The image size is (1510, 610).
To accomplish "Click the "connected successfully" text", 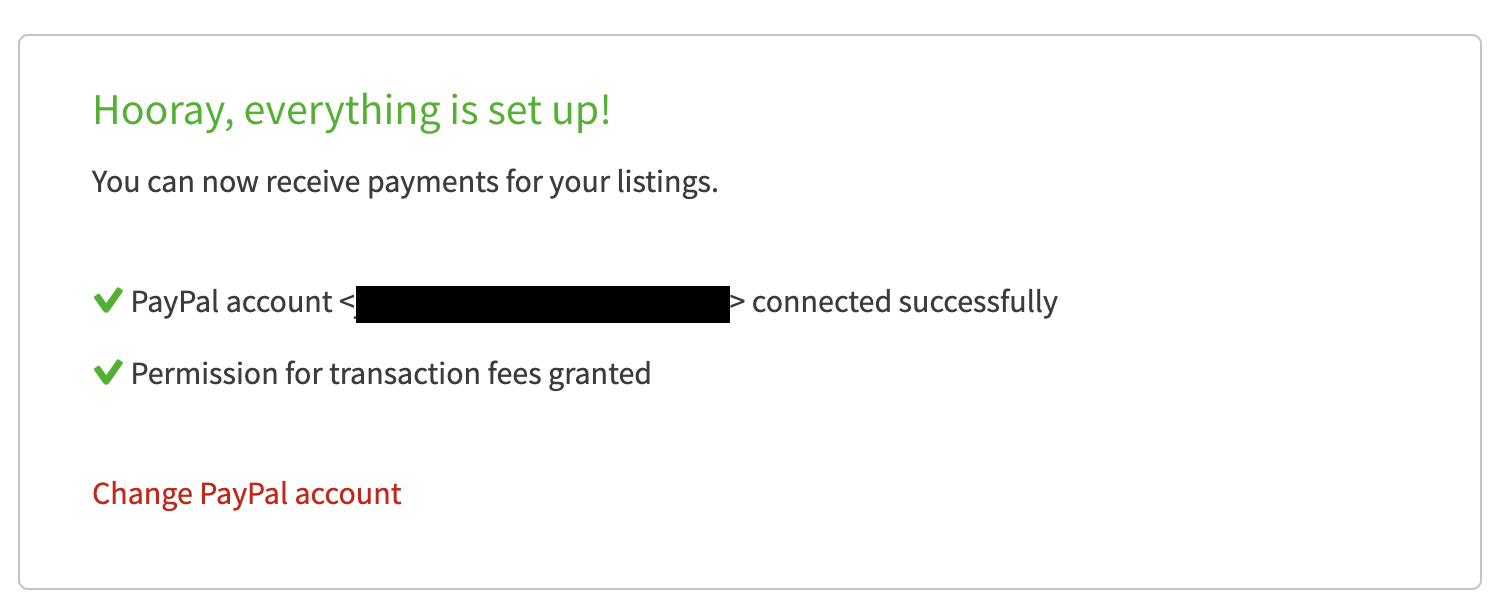I will [904, 301].
